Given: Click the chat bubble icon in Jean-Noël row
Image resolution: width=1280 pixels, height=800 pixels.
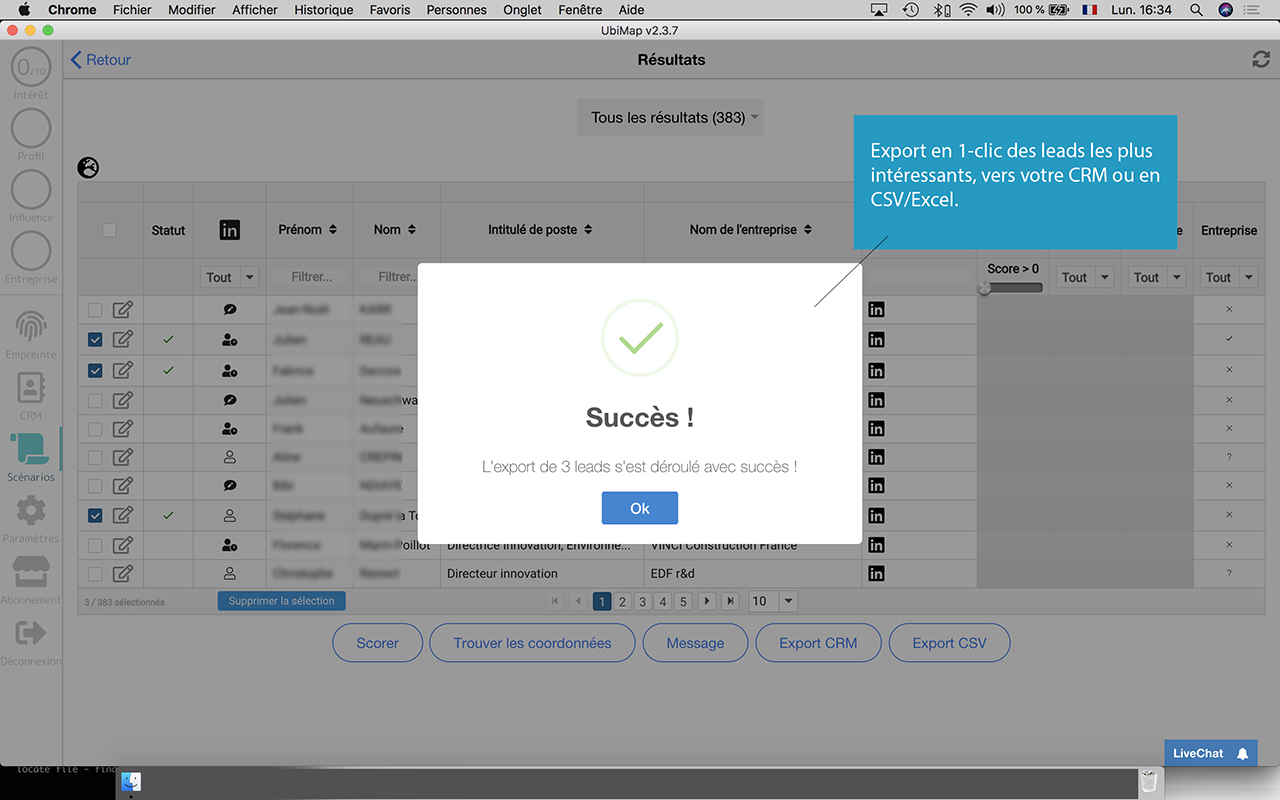Looking at the screenshot, I should (230, 310).
